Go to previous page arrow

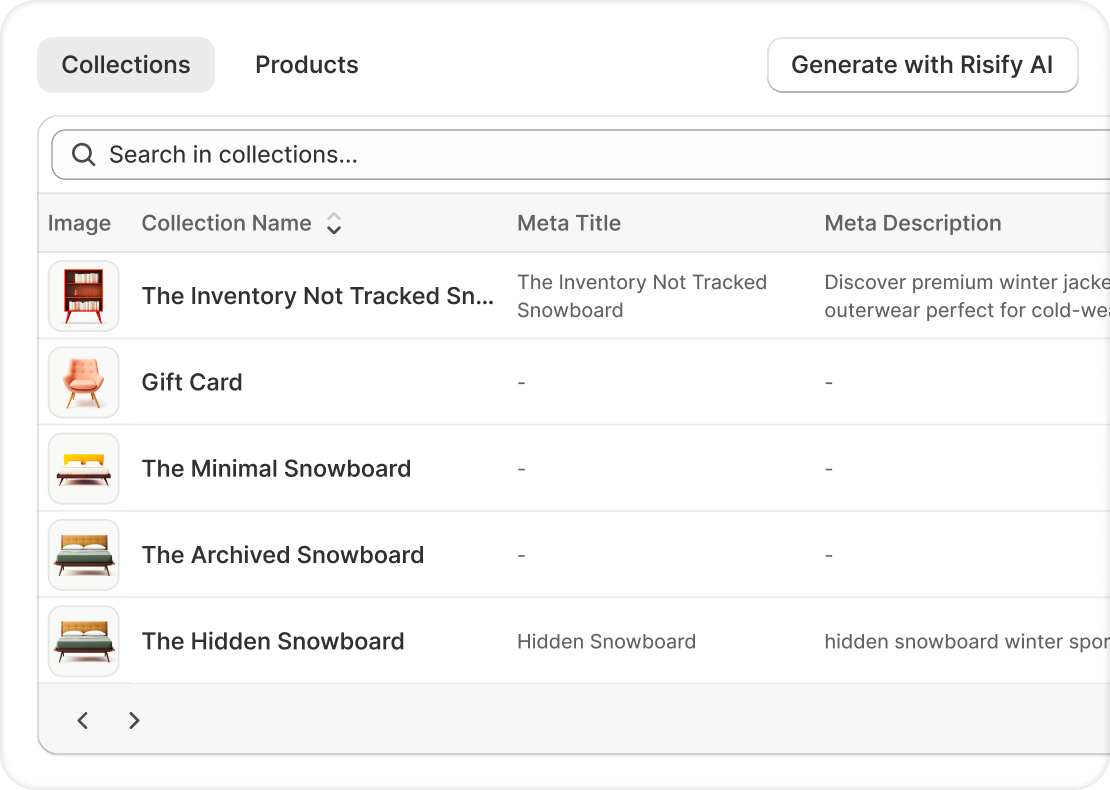pos(83,720)
